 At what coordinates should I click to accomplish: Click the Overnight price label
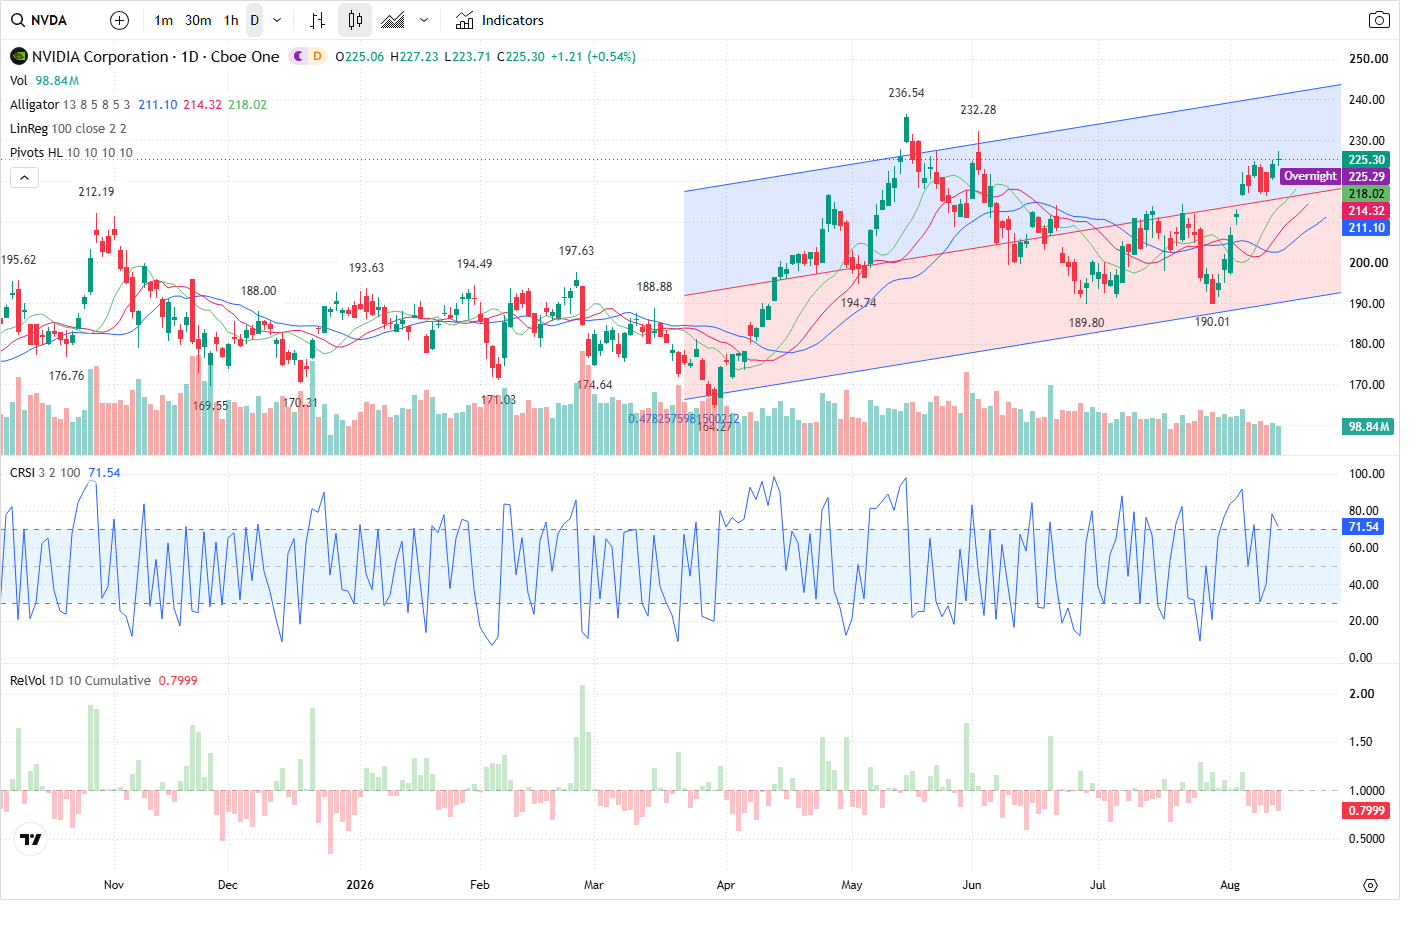click(x=1310, y=176)
